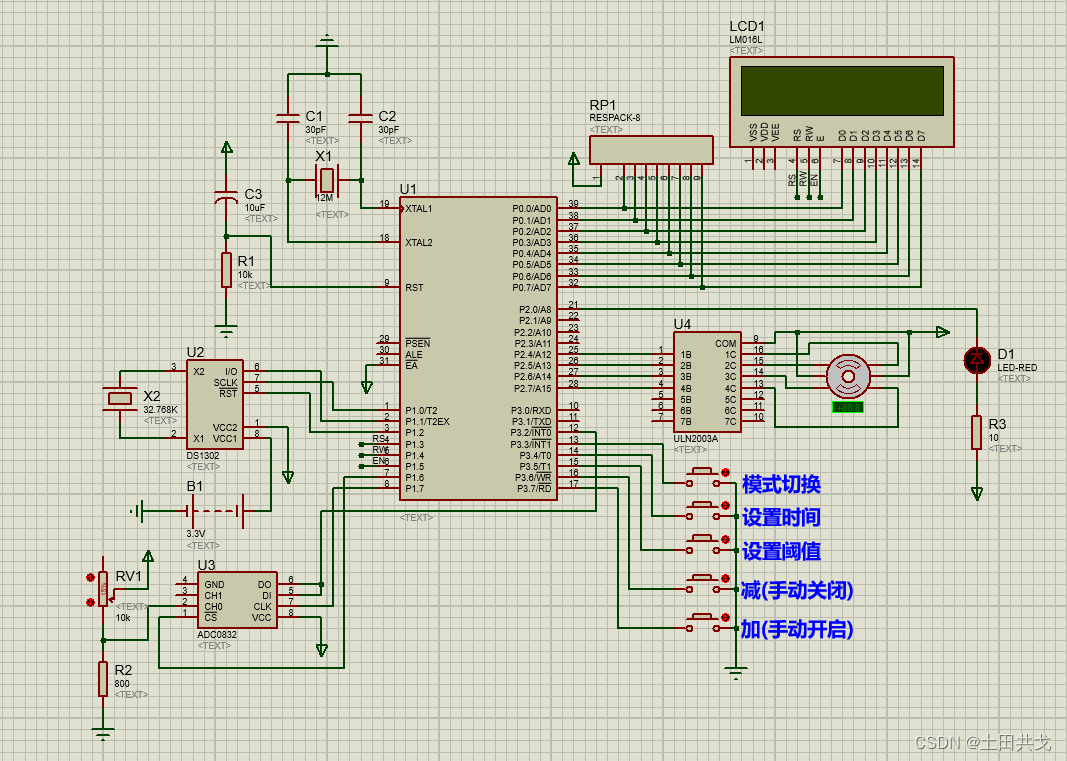Click the power arrow terminal above C3
This screenshot has height=761, width=1067.
point(227,147)
